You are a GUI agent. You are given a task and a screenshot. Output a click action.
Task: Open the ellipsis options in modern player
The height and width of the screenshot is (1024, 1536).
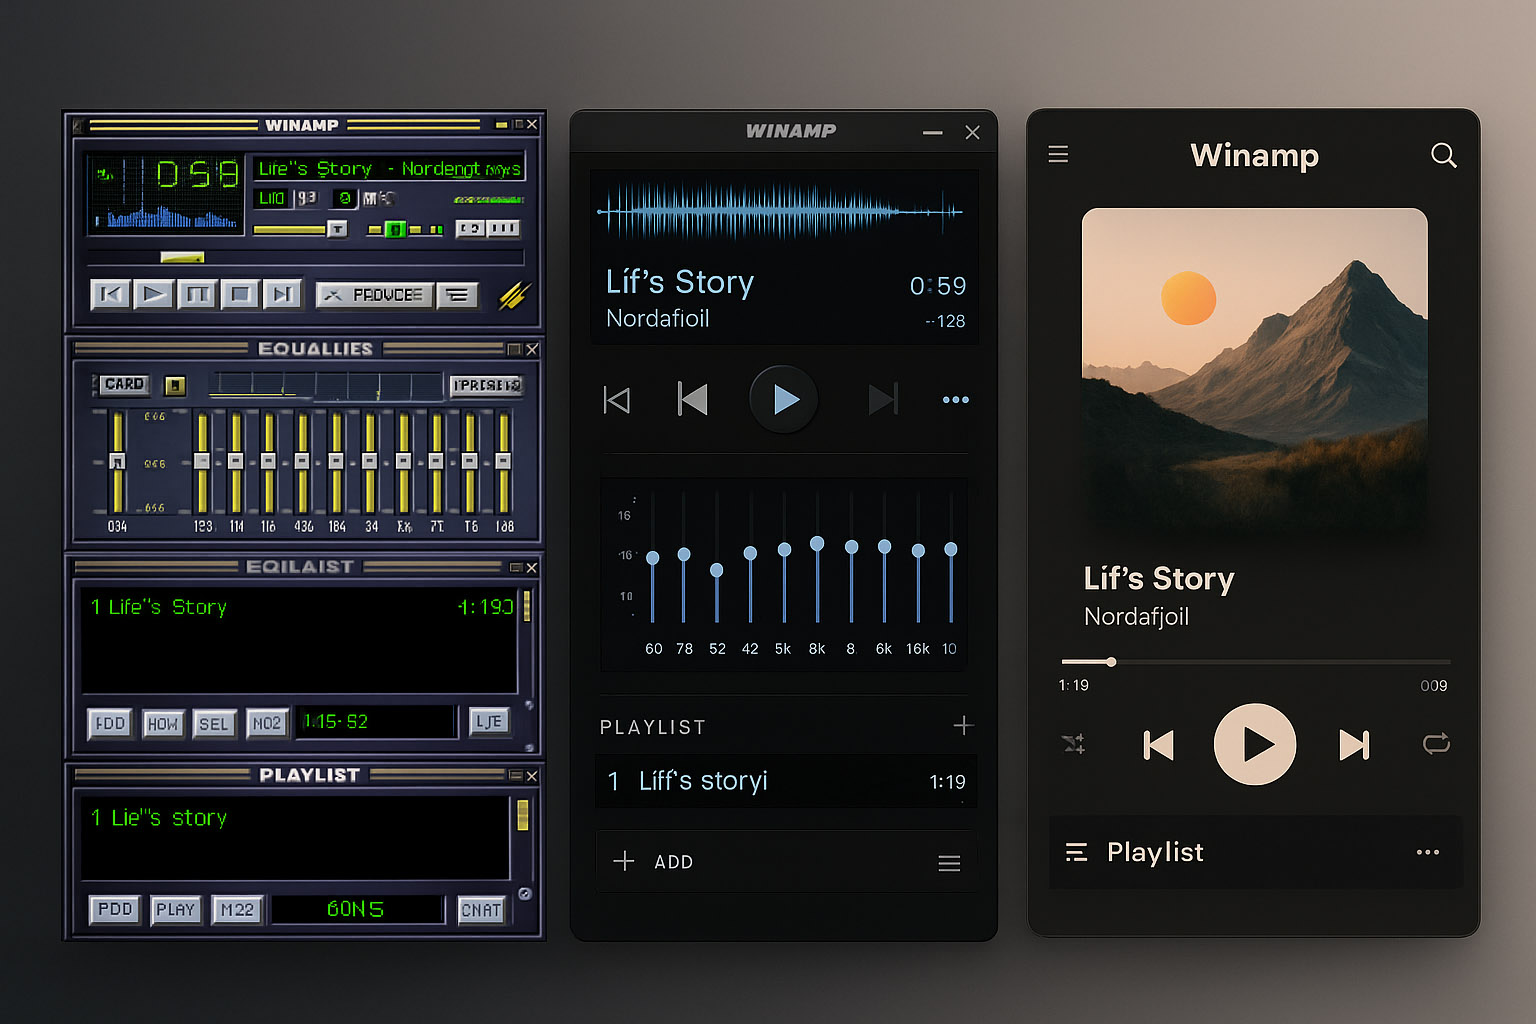coord(955,399)
